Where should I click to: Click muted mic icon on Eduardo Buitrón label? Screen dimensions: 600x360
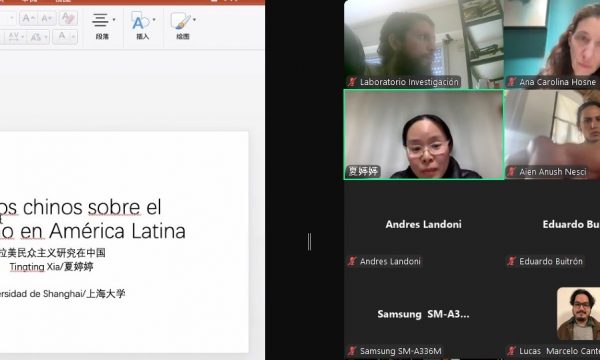(x=511, y=261)
